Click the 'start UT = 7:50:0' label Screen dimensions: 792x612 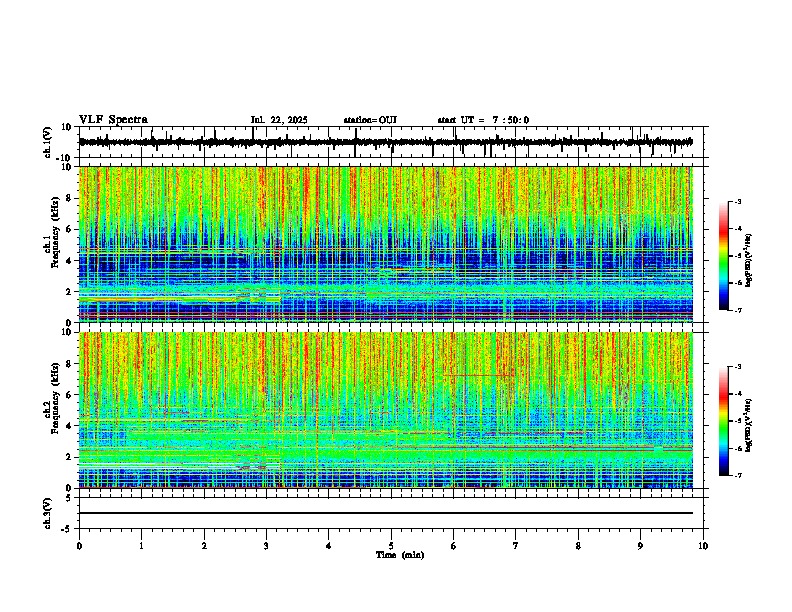tap(483, 120)
